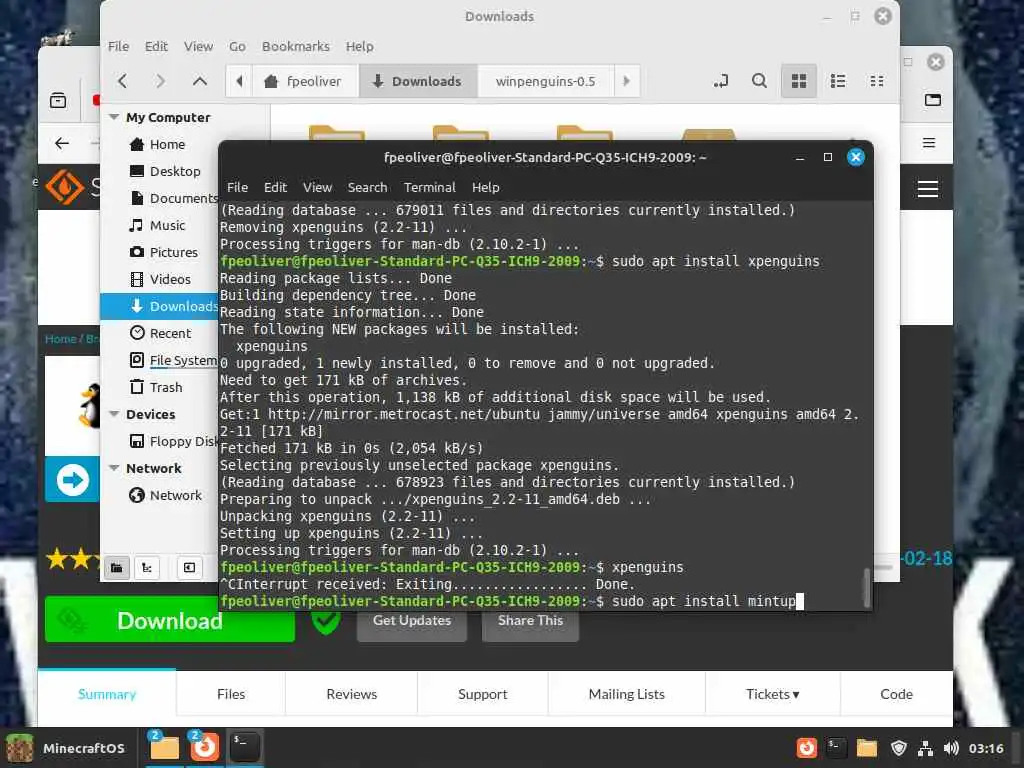Click the terminal taskbar icon
This screenshot has width=1024, height=768.
[245, 748]
